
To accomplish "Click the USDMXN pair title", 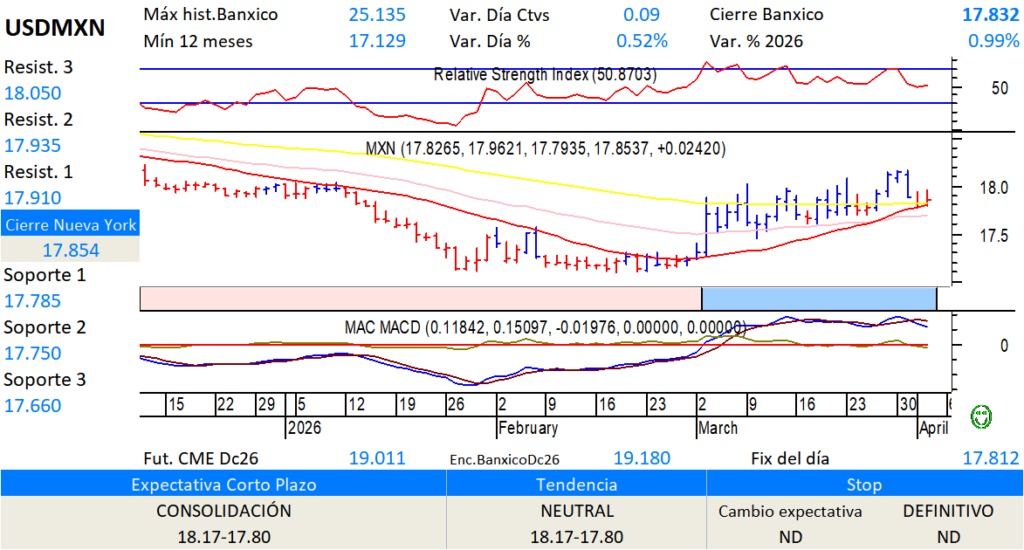I will click(55, 28).
